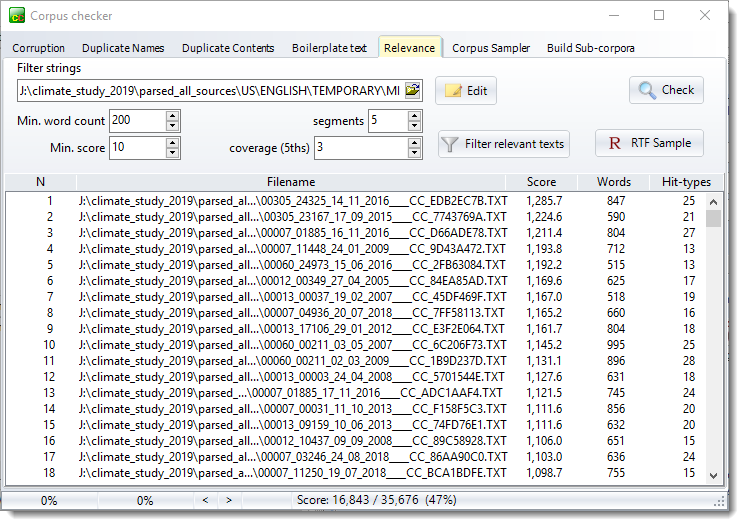Click Filter relevant texts button
The height and width of the screenshot is (526, 744).
pyautogui.click(x=504, y=144)
